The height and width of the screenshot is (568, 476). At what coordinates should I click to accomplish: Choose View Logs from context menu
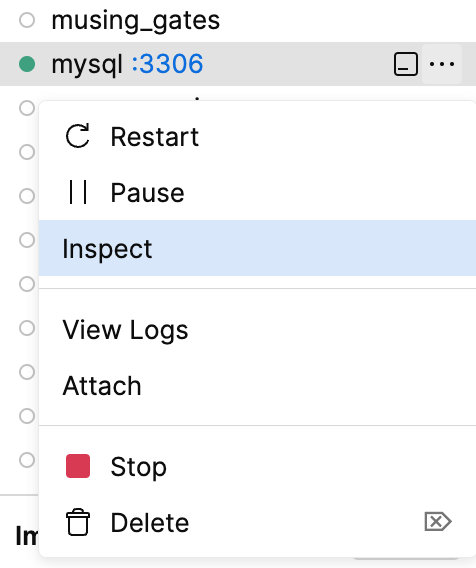(x=257, y=330)
